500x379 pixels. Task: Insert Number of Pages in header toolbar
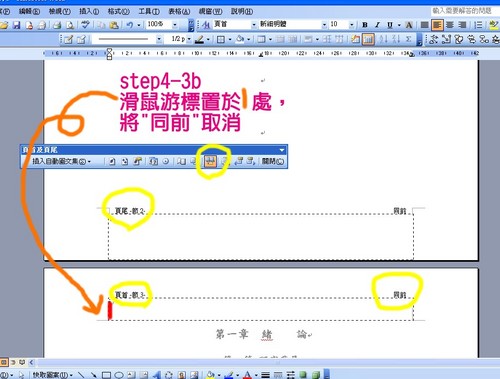pos(125,162)
